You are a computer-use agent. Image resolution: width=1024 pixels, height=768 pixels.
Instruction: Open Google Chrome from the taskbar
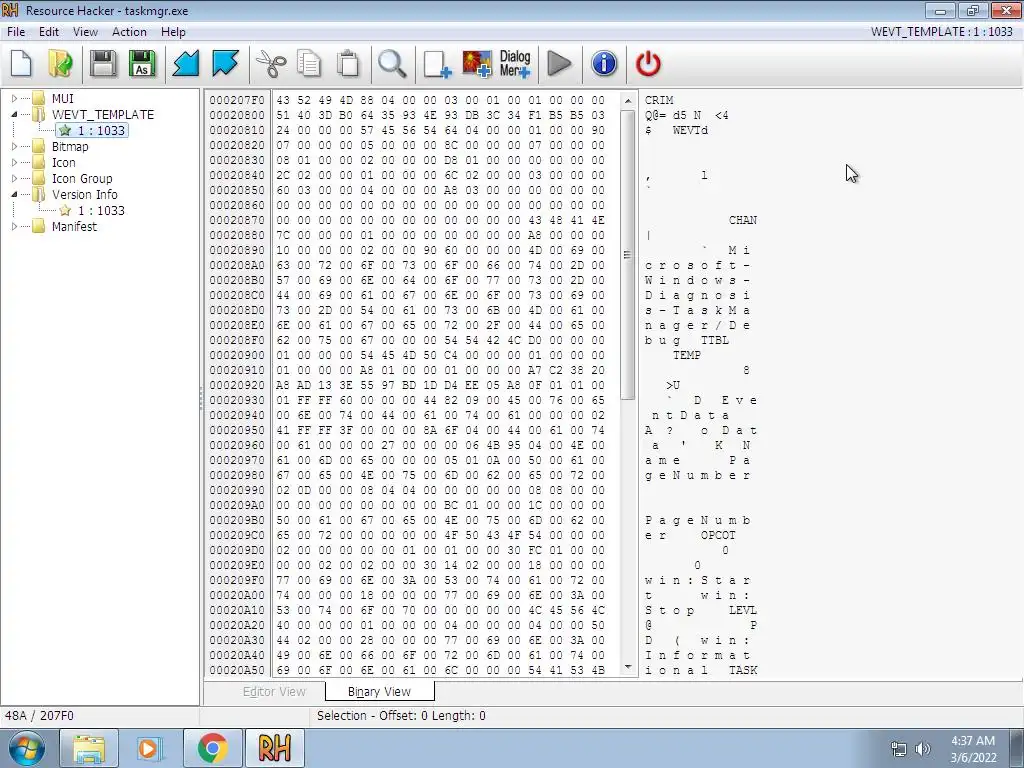point(212,748)
